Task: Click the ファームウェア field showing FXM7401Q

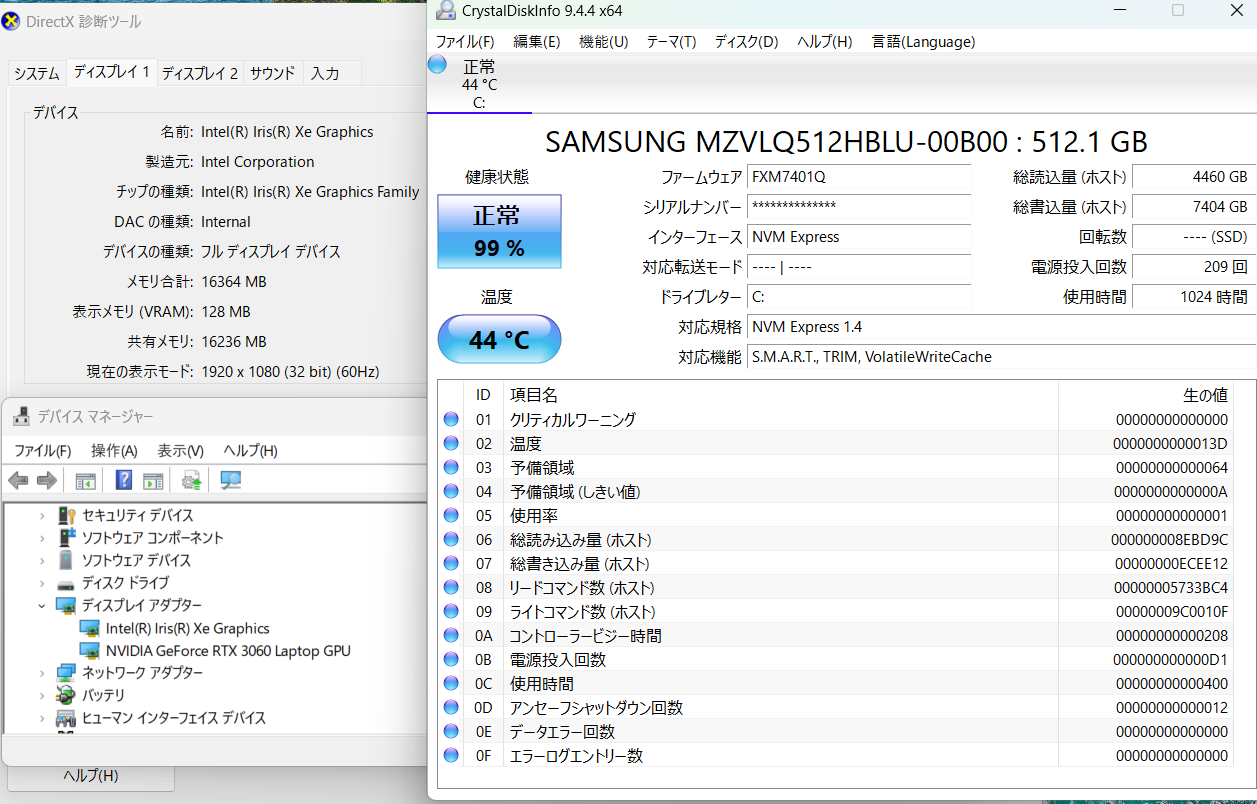Action: coord(859,177)
